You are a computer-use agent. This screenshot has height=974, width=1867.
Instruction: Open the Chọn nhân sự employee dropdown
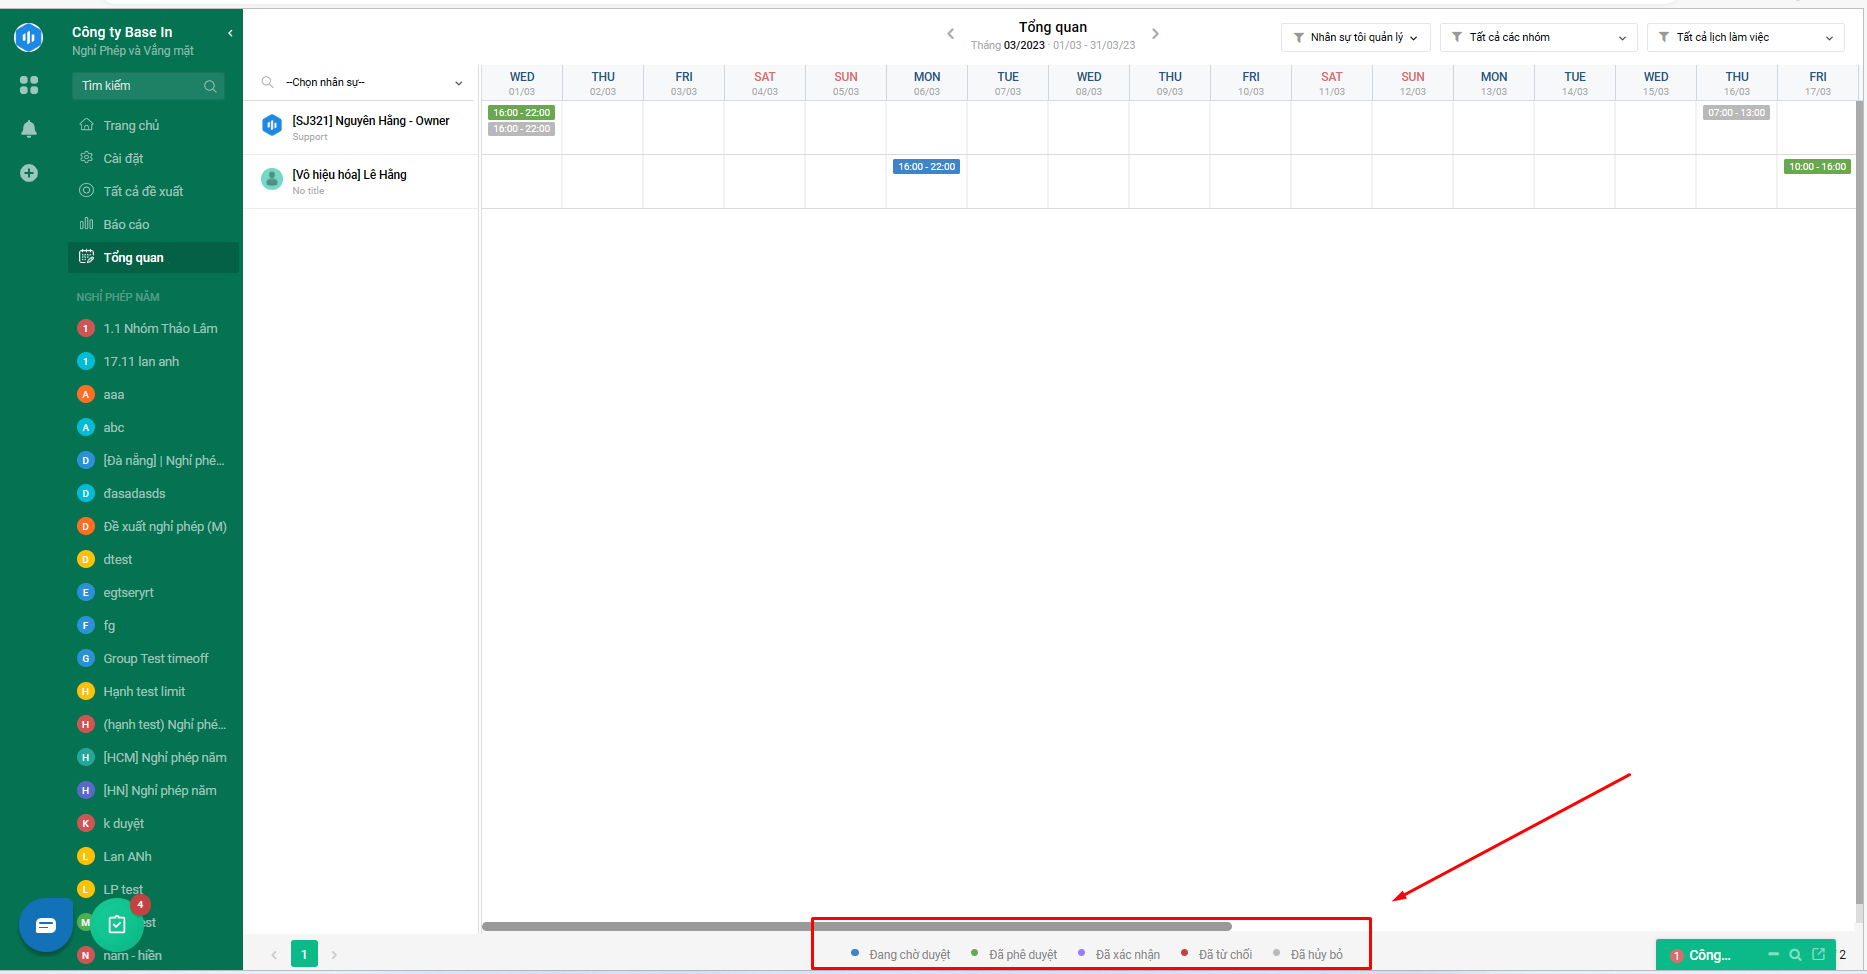[373, 82]
